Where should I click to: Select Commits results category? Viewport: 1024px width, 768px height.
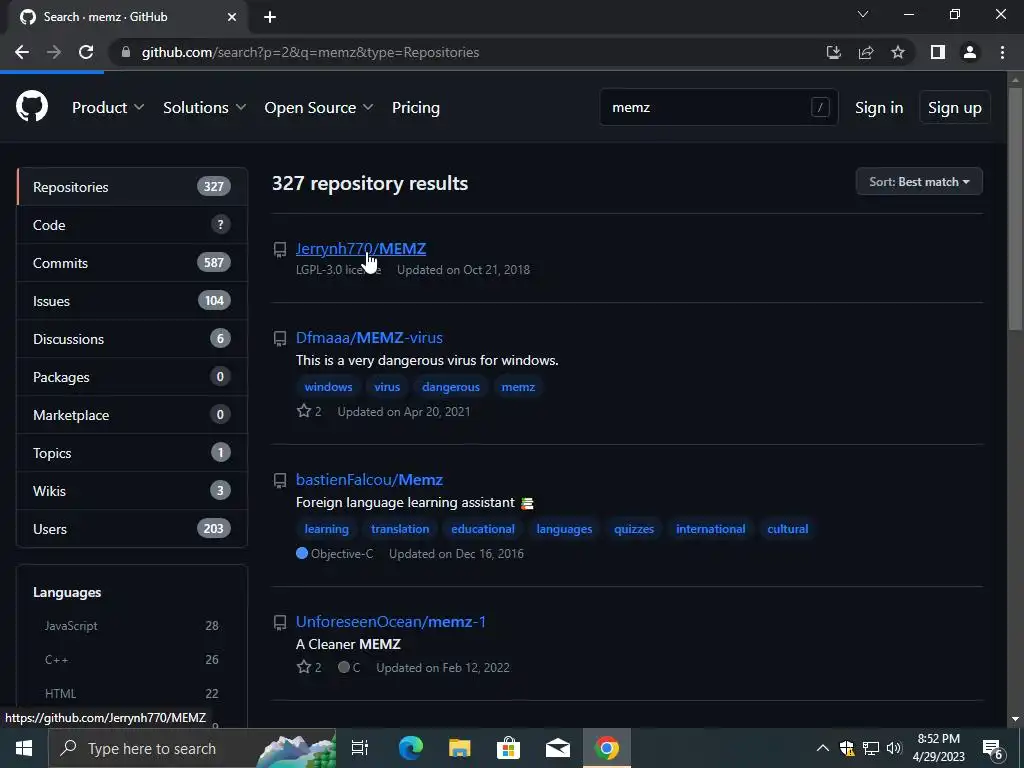pyautogui.click(x=132, y=263)
